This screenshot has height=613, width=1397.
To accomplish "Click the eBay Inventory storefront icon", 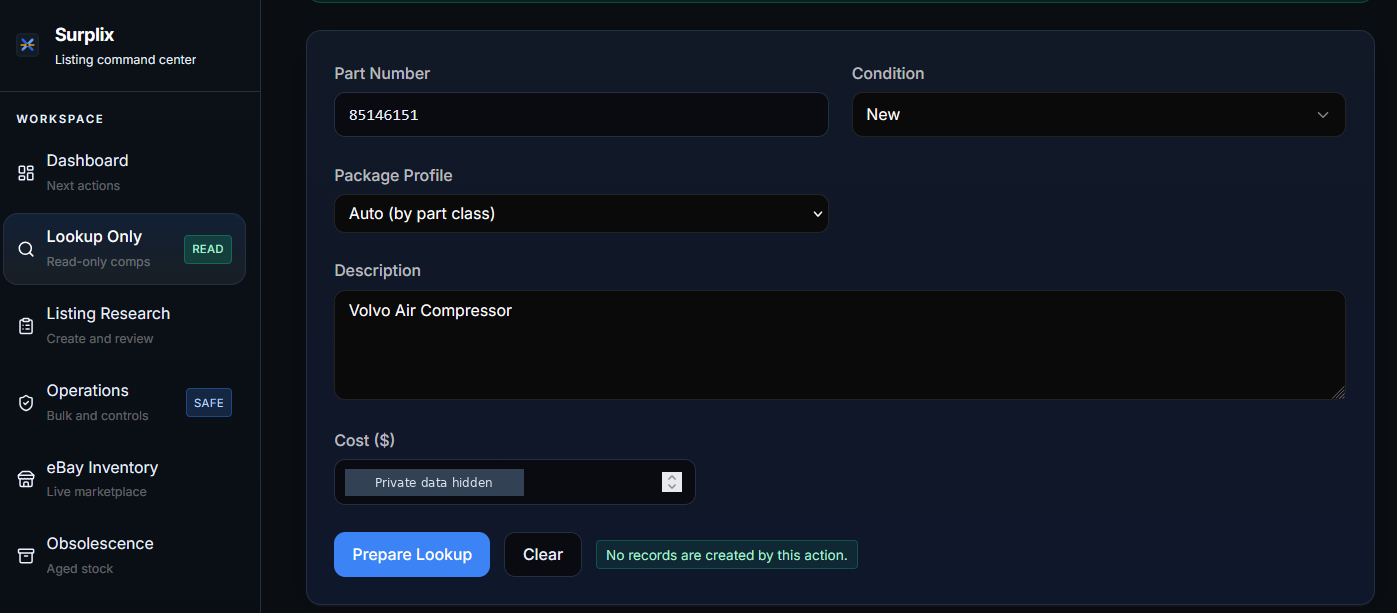I will [26, 479].
